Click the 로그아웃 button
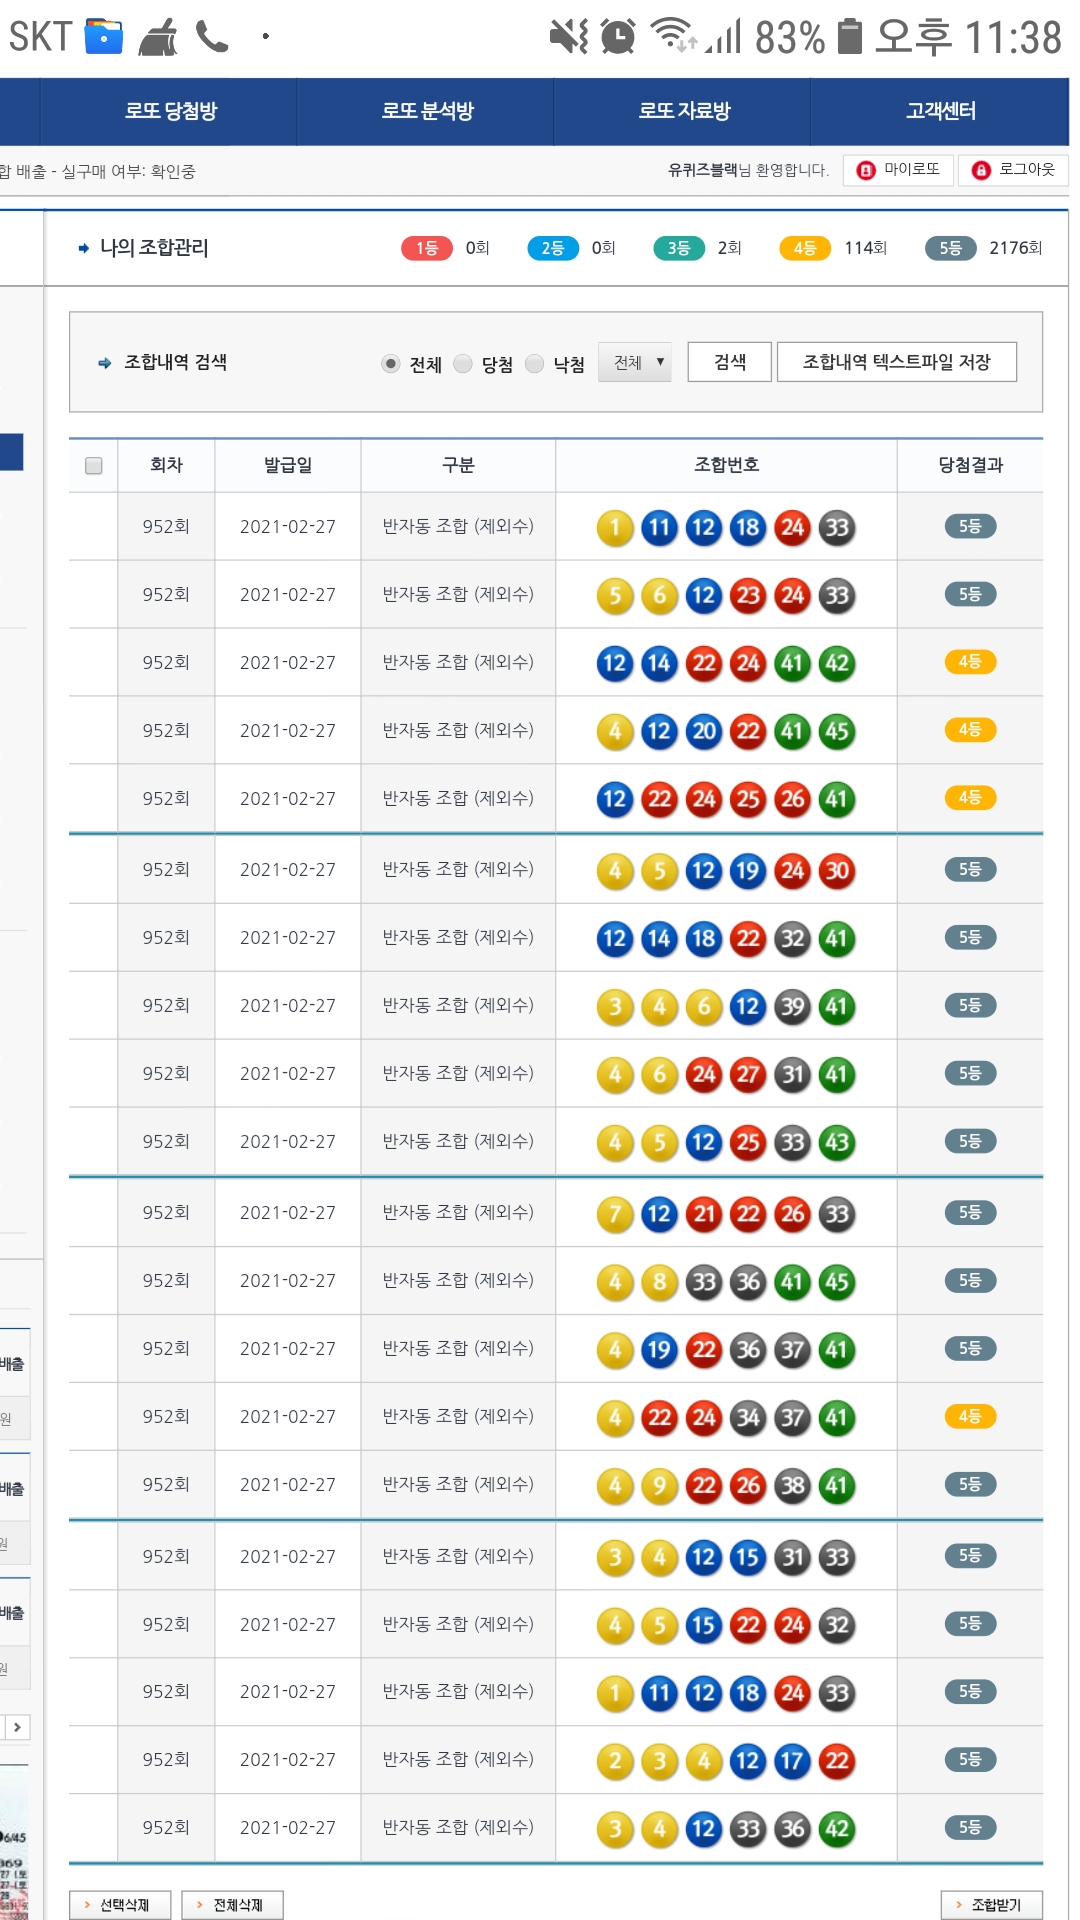The height and width of the screenshot is (1920, 1080). coord(1013,170)
